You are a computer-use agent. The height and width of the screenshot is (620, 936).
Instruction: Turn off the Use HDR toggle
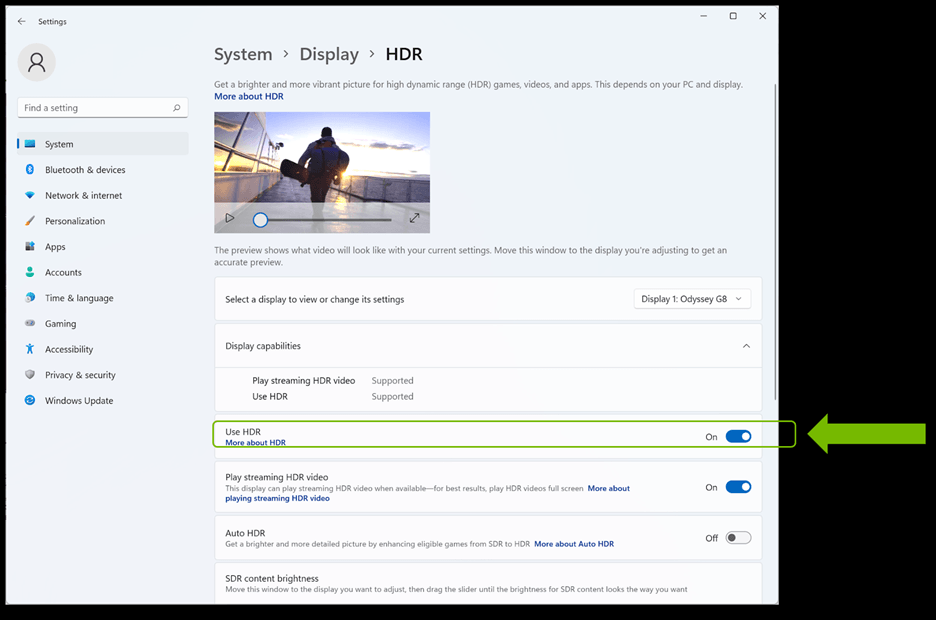738,436
